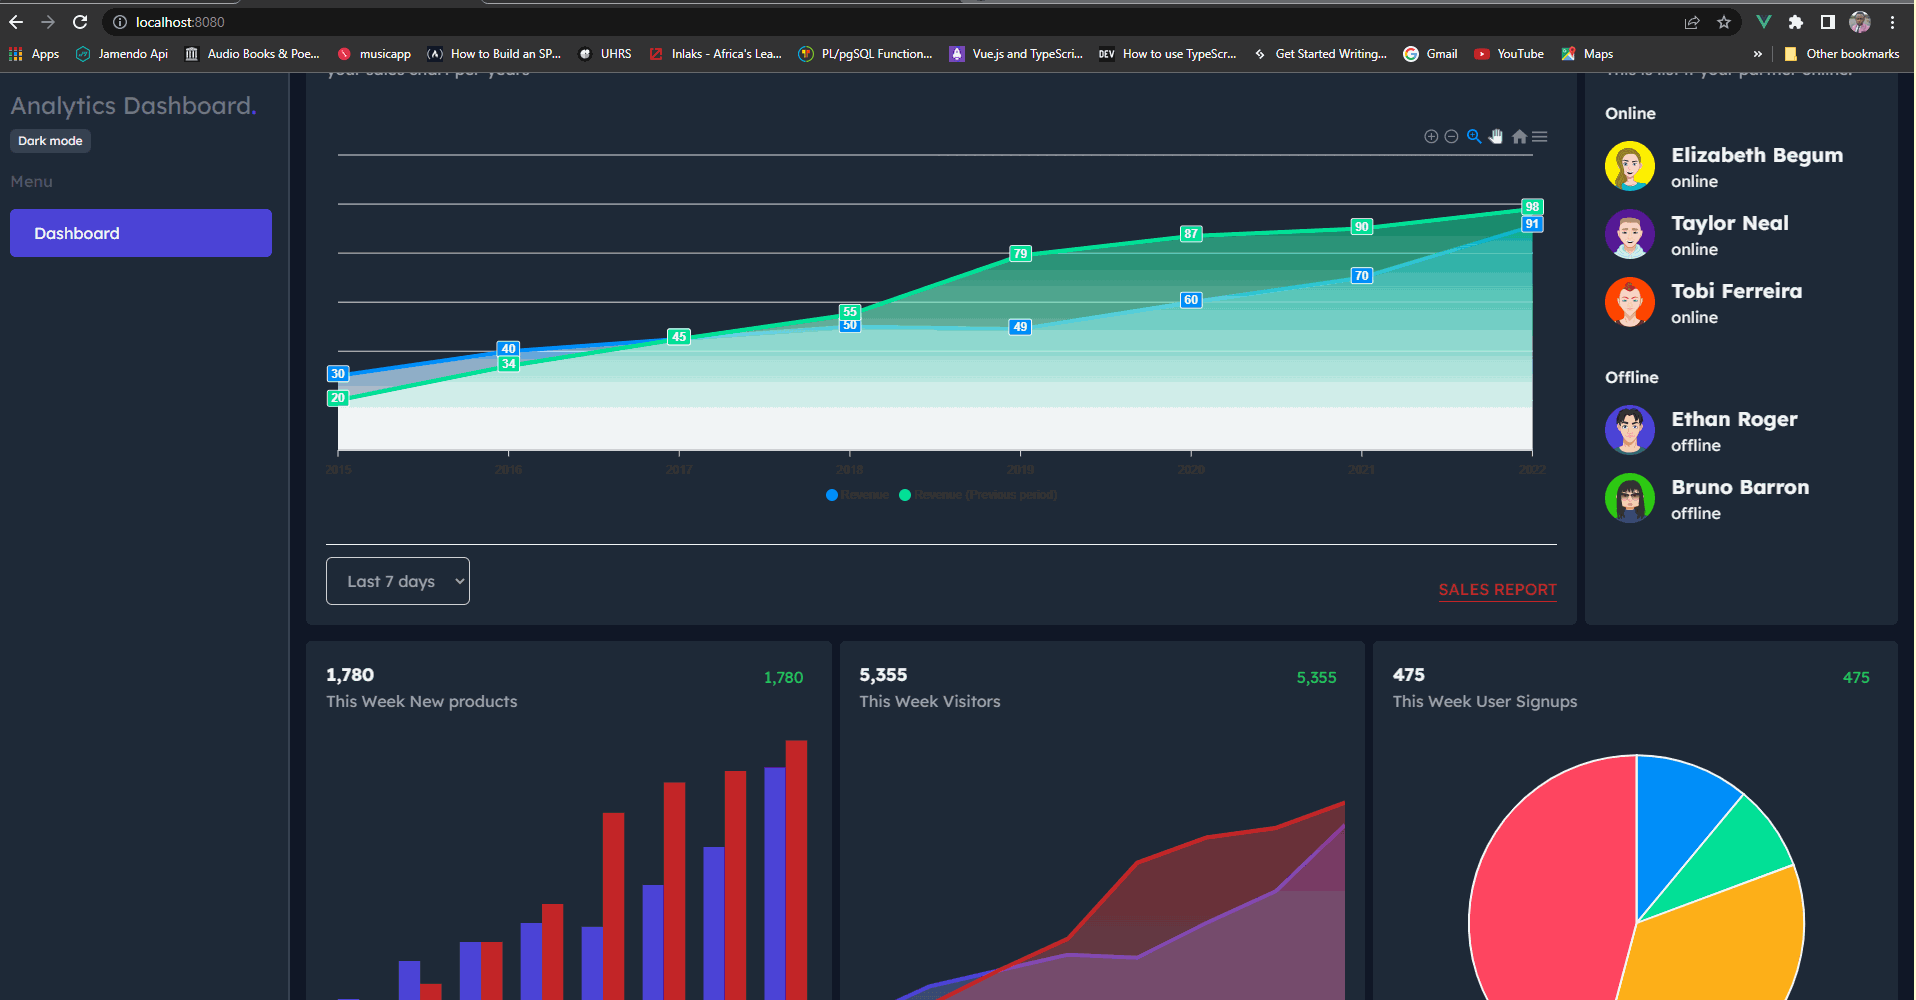
Task: Open the How to use TypeScr... bookmark
Action: pyautogui.click(x=1168, y=54)
